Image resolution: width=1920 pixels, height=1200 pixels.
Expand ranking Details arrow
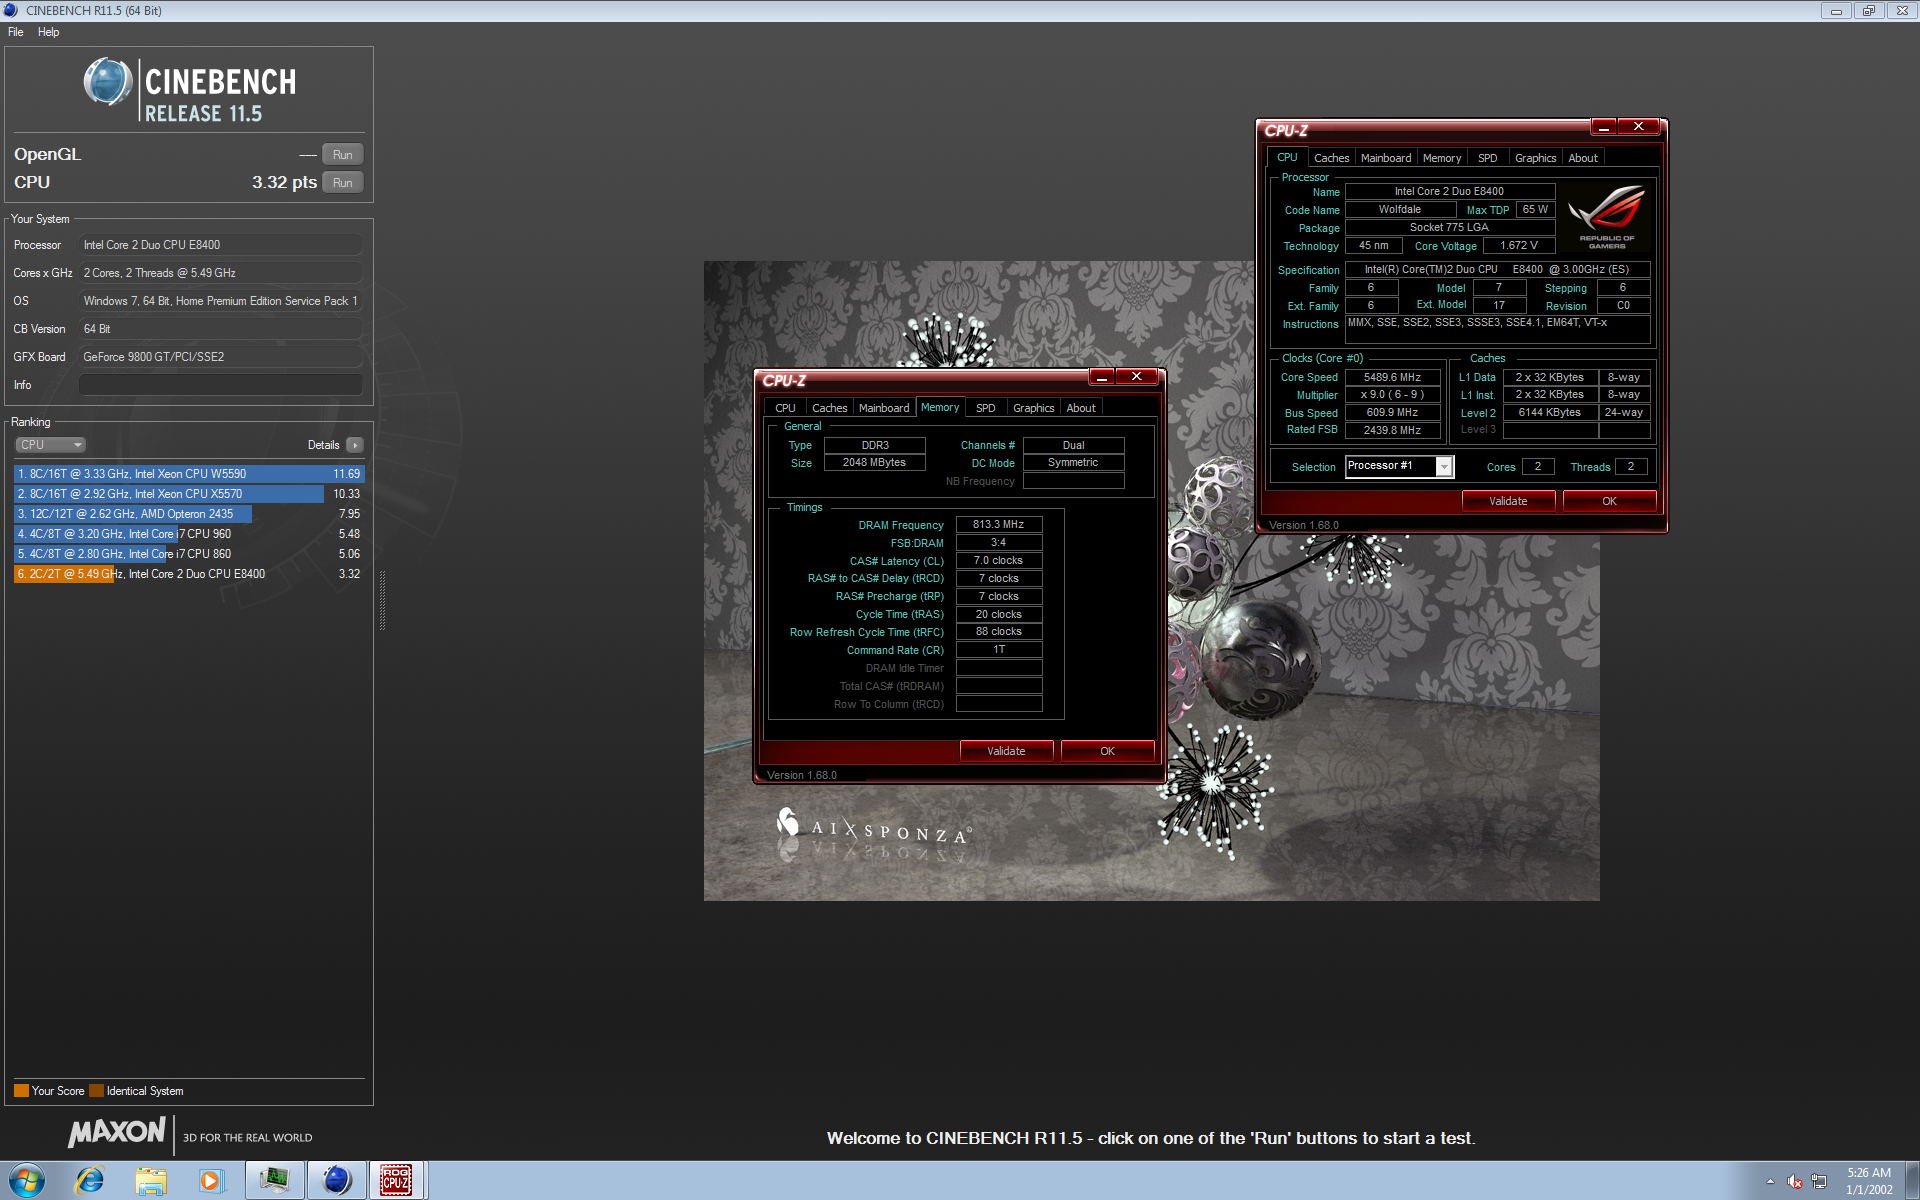(355, 445)
